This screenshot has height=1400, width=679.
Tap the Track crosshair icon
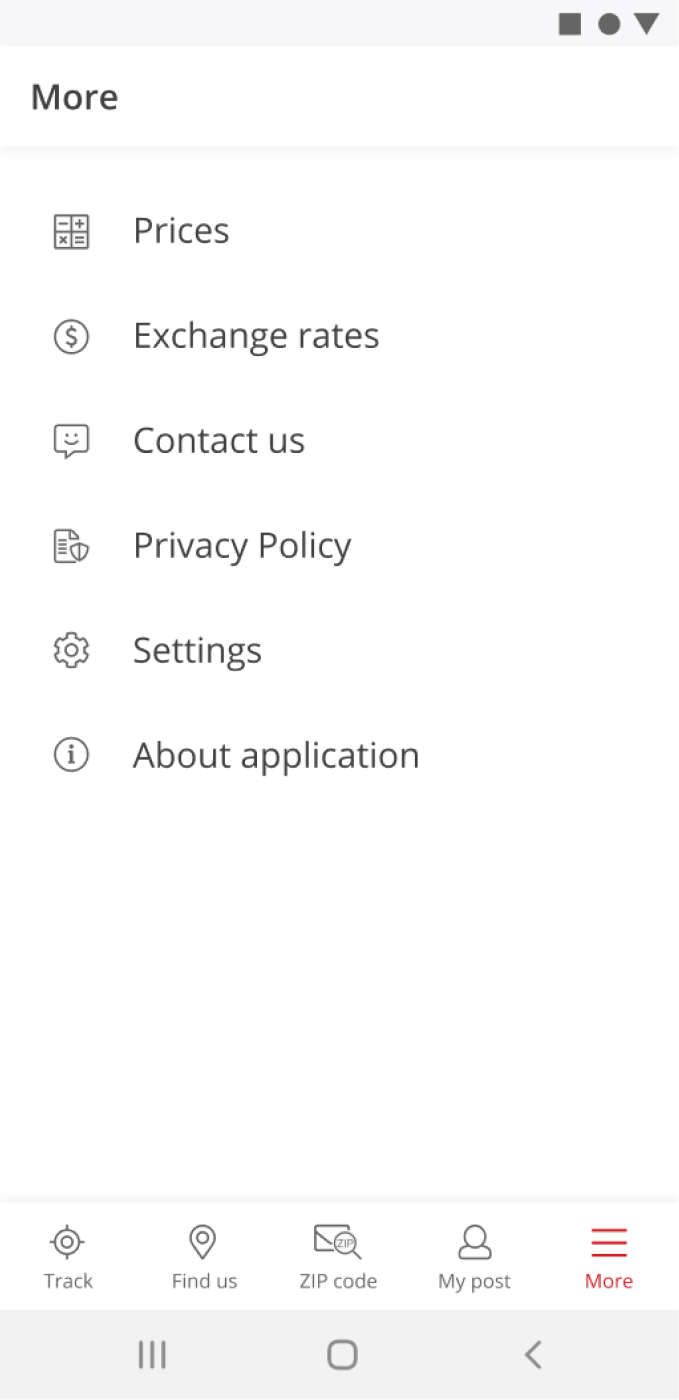(67, 1242)
